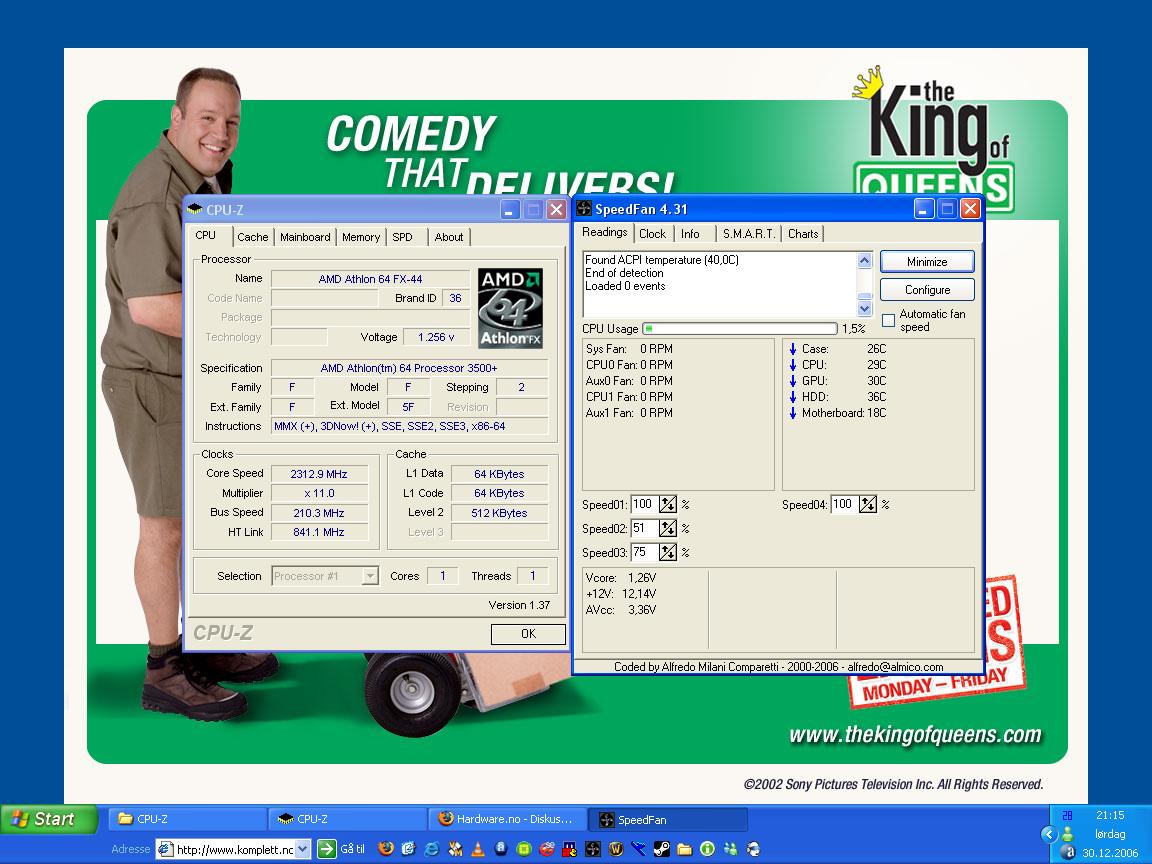Click the Speed04 spin arrows

pyautogui.click(x=868, y=504)
